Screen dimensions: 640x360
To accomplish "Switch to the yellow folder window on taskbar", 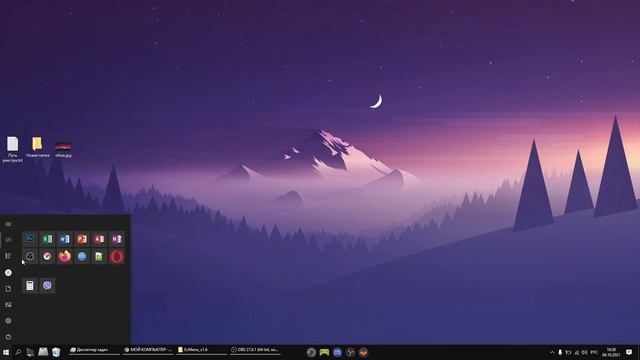I will [202, 350].
